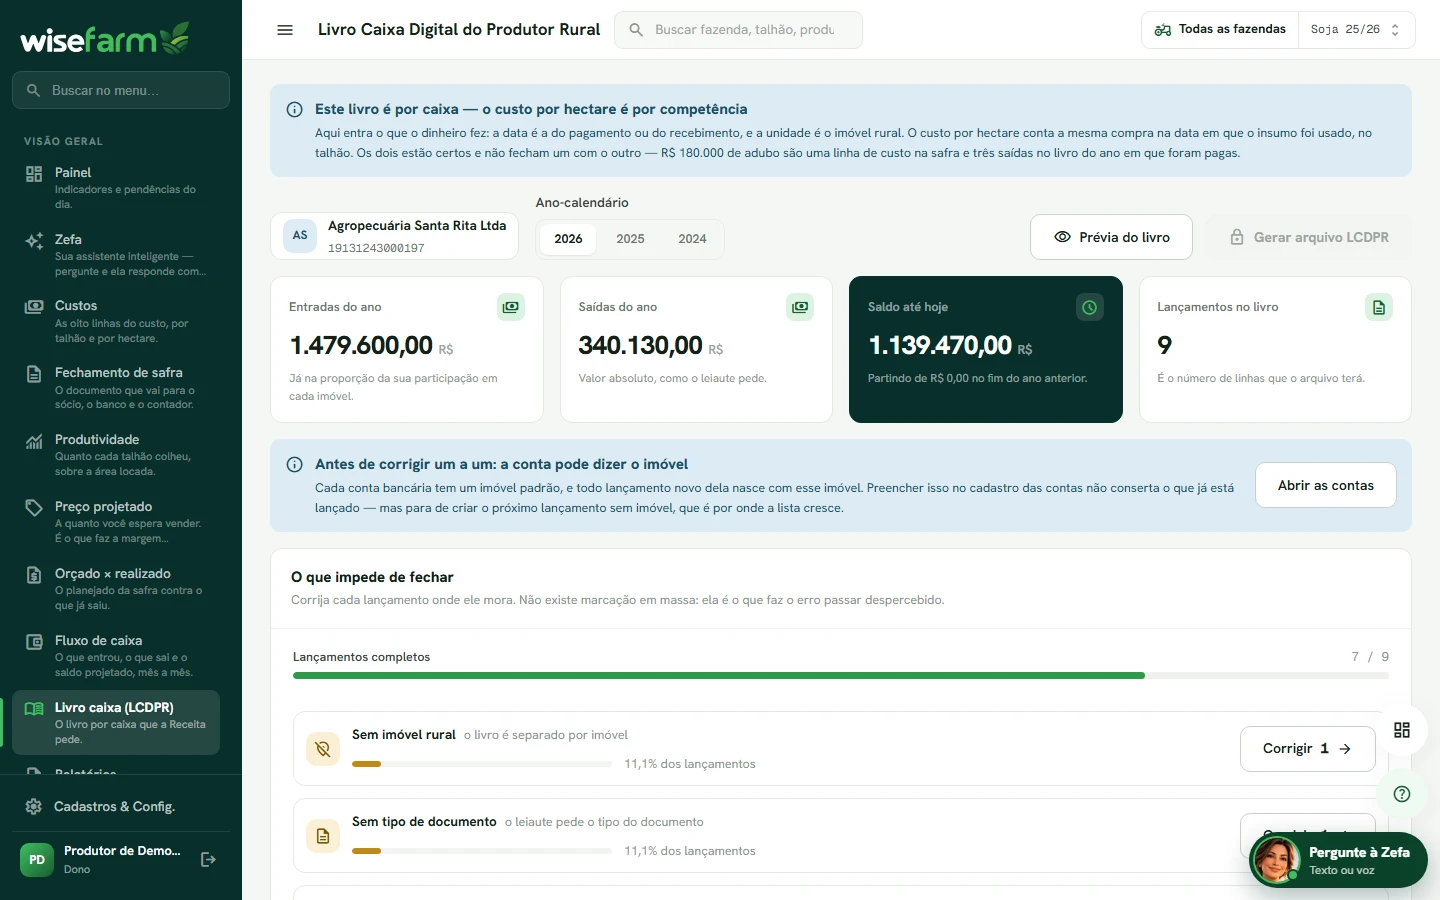Viewport: 1440px width, 900px height.
Task: Click the PD user avatar
Action: (x=37, y=859)
